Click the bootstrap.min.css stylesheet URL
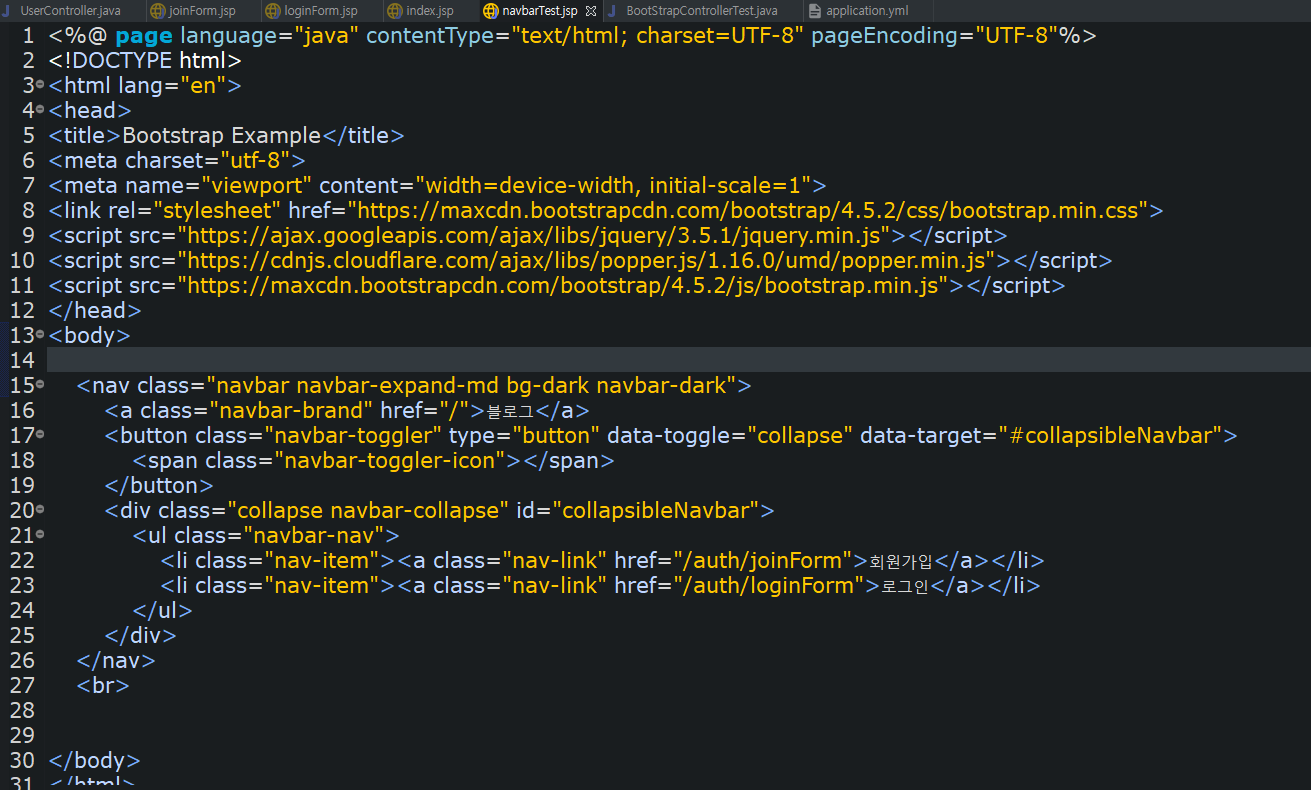 point(747,210)
